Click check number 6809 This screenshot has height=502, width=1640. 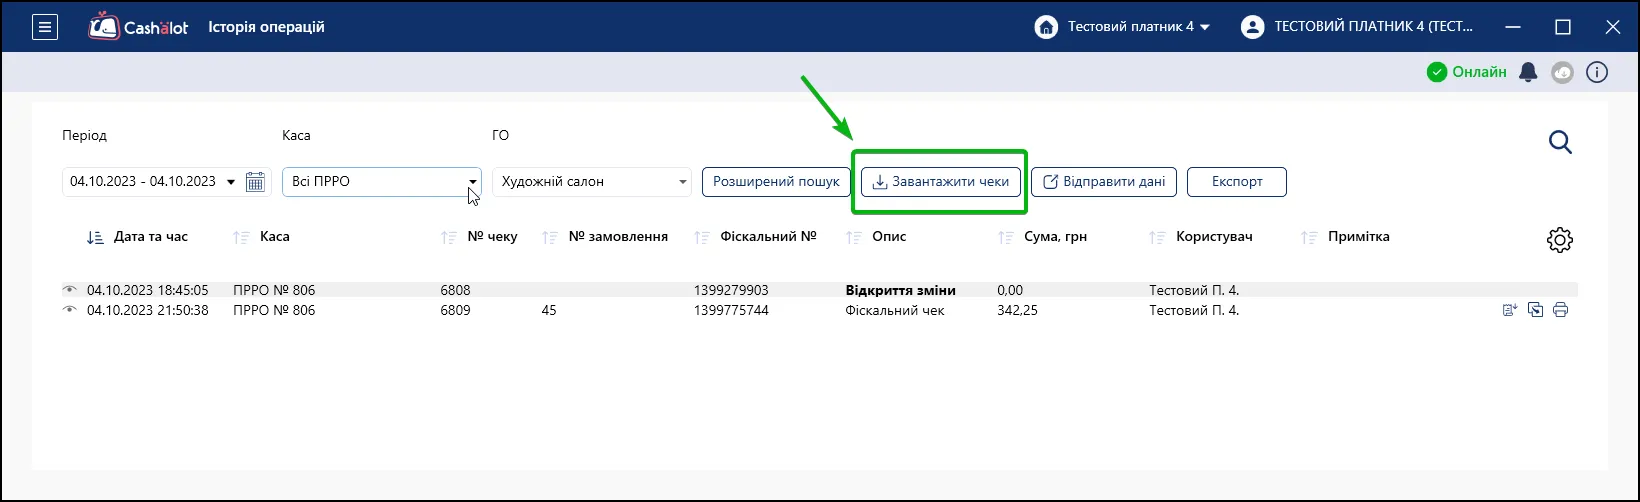click(x=455, y=310)
